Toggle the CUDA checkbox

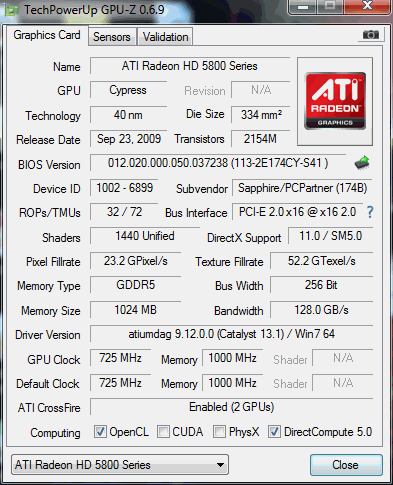coord(163,431)
